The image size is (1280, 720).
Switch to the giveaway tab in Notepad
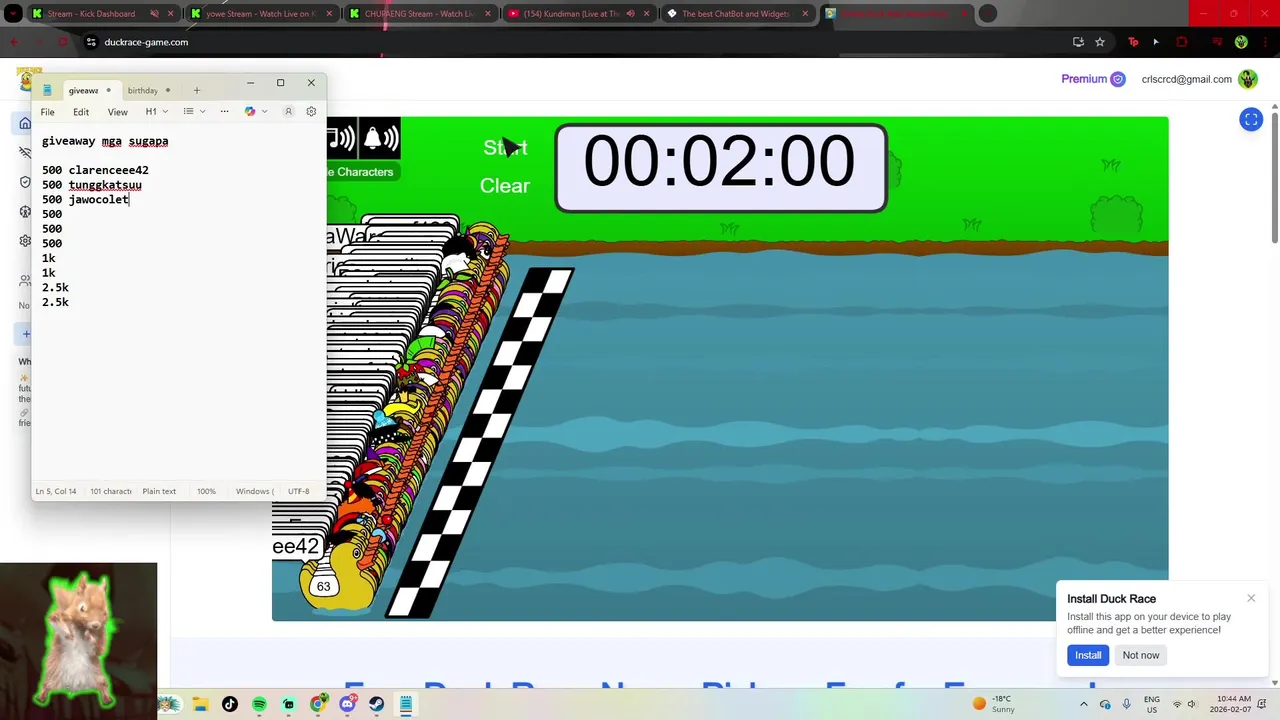pos(89,90)
